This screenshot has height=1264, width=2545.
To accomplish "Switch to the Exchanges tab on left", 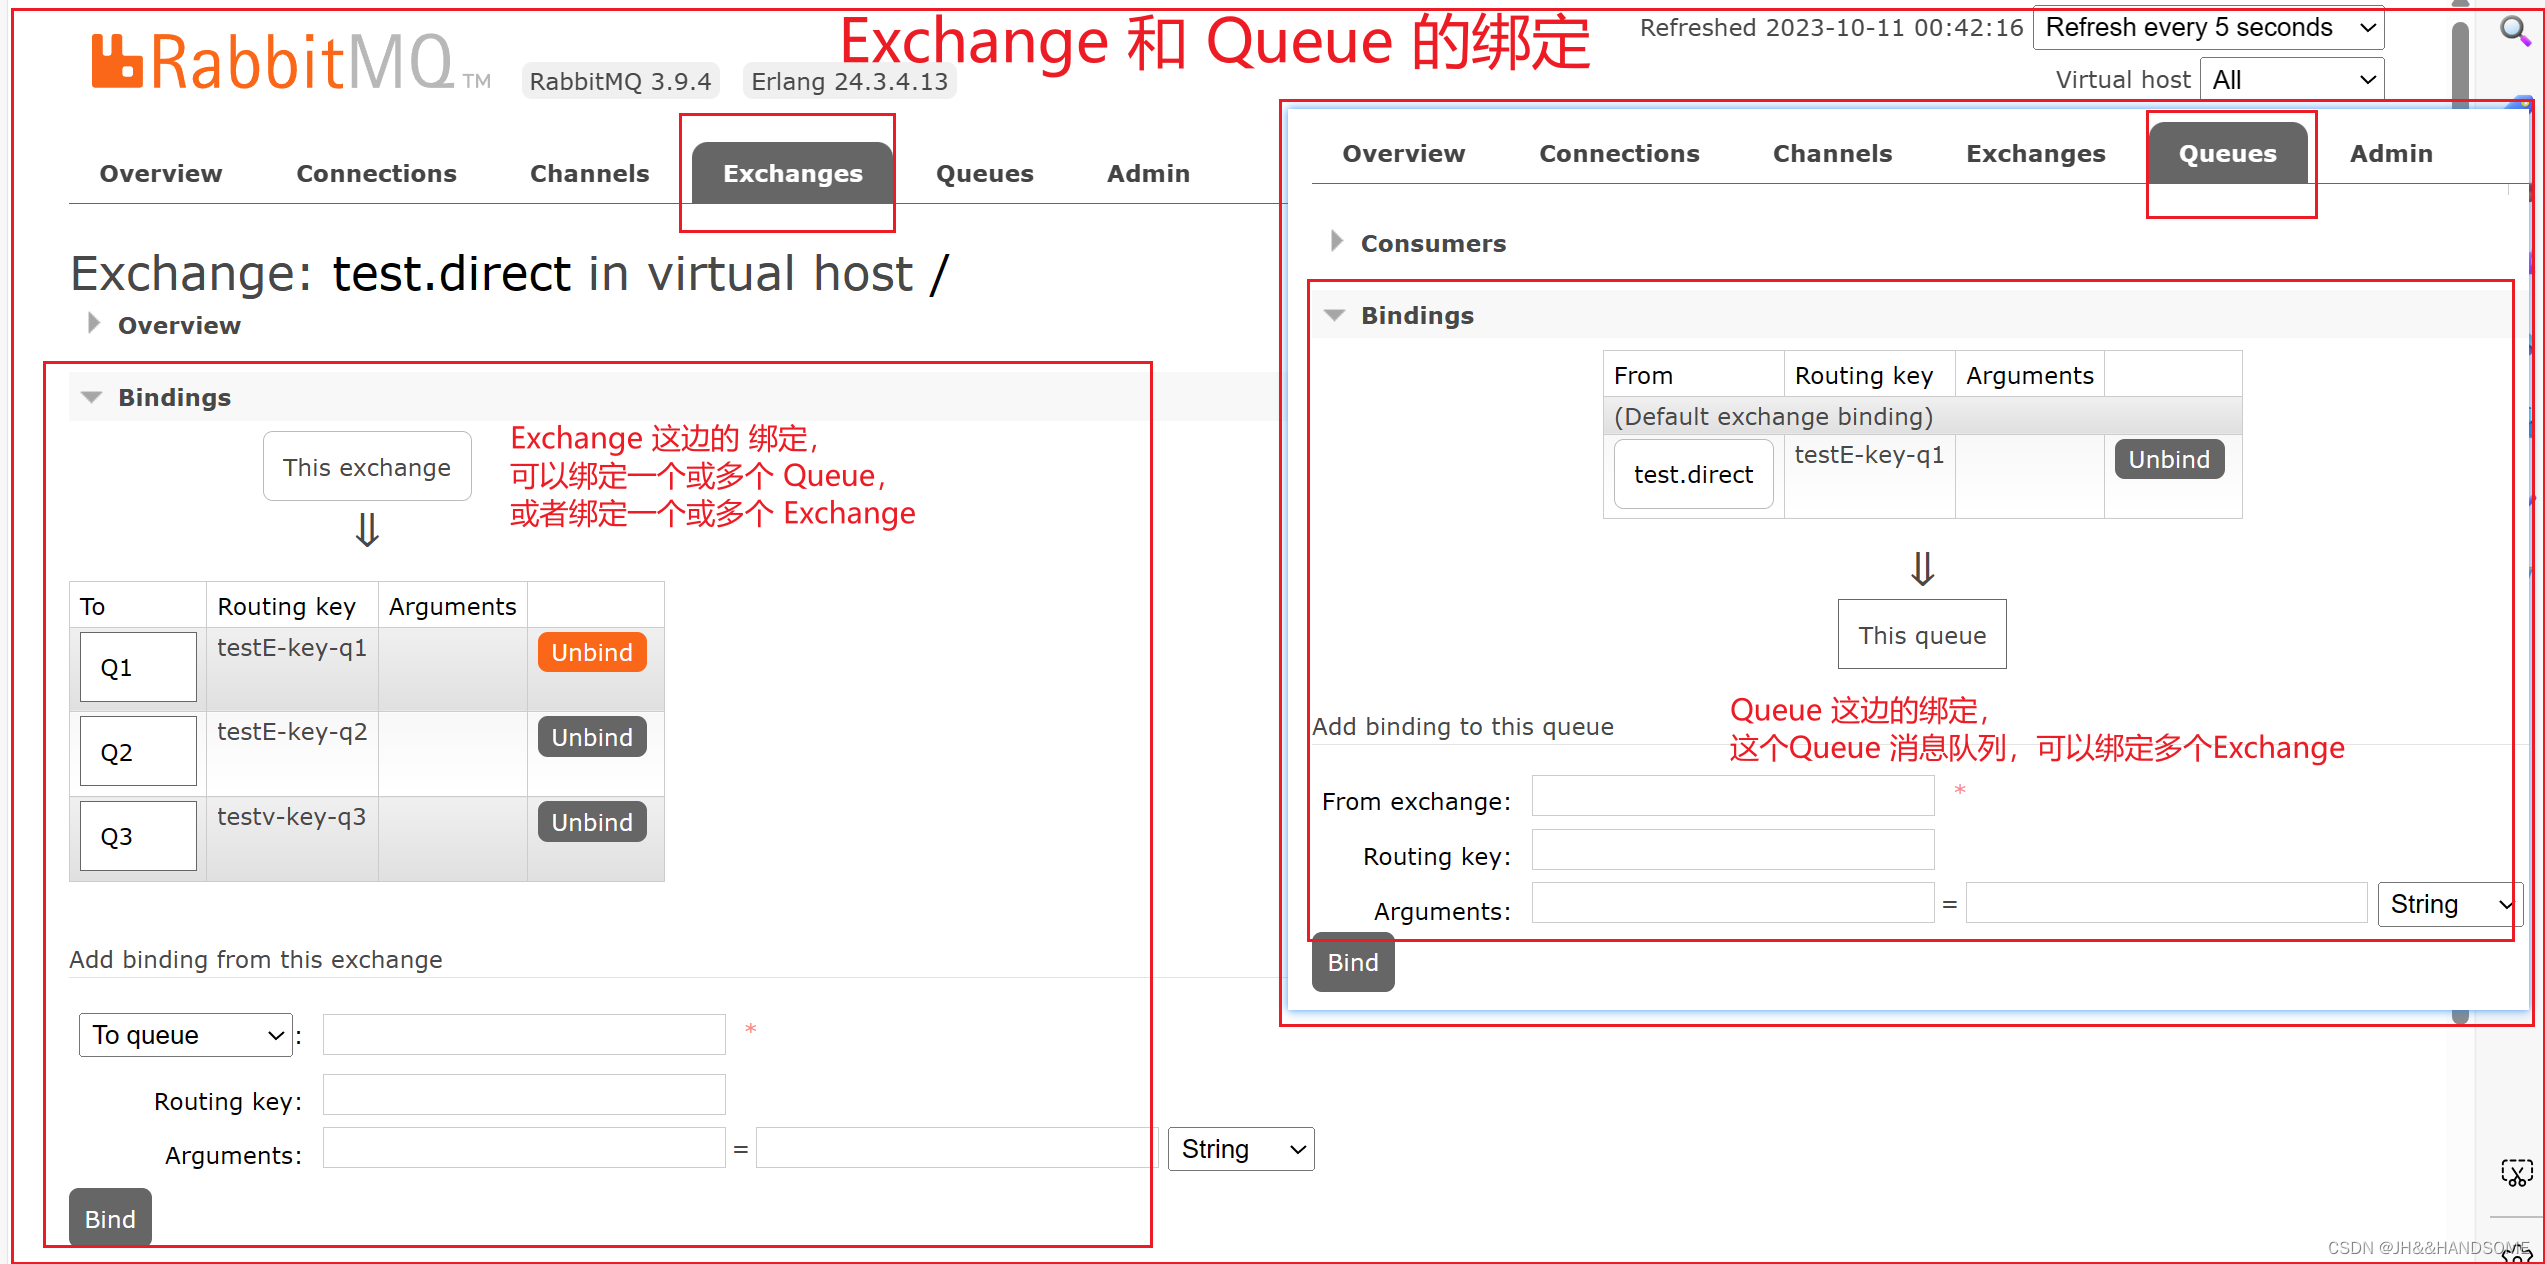I will coord(792,173).
